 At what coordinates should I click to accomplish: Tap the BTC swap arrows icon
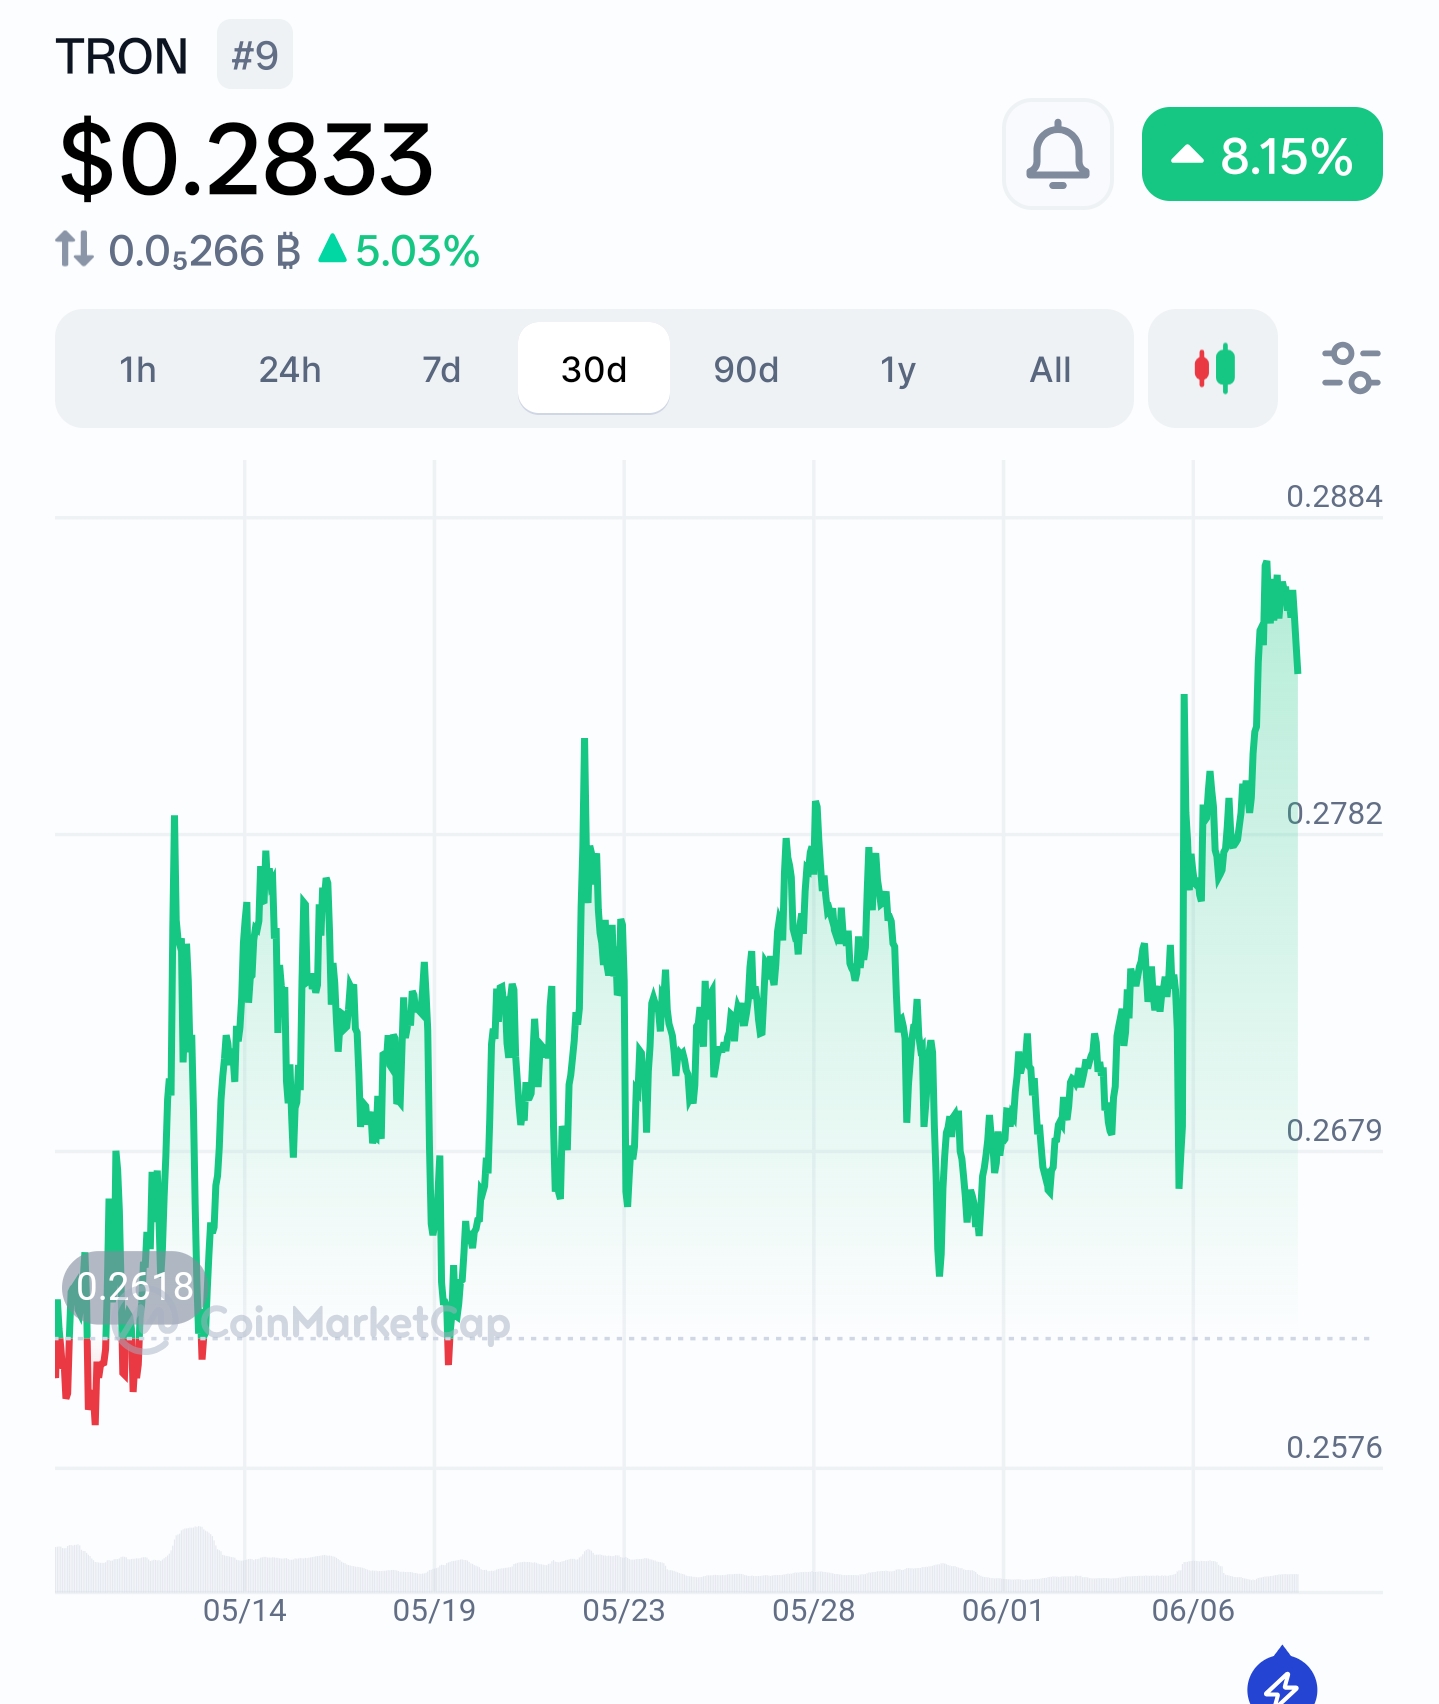(74, 249)
